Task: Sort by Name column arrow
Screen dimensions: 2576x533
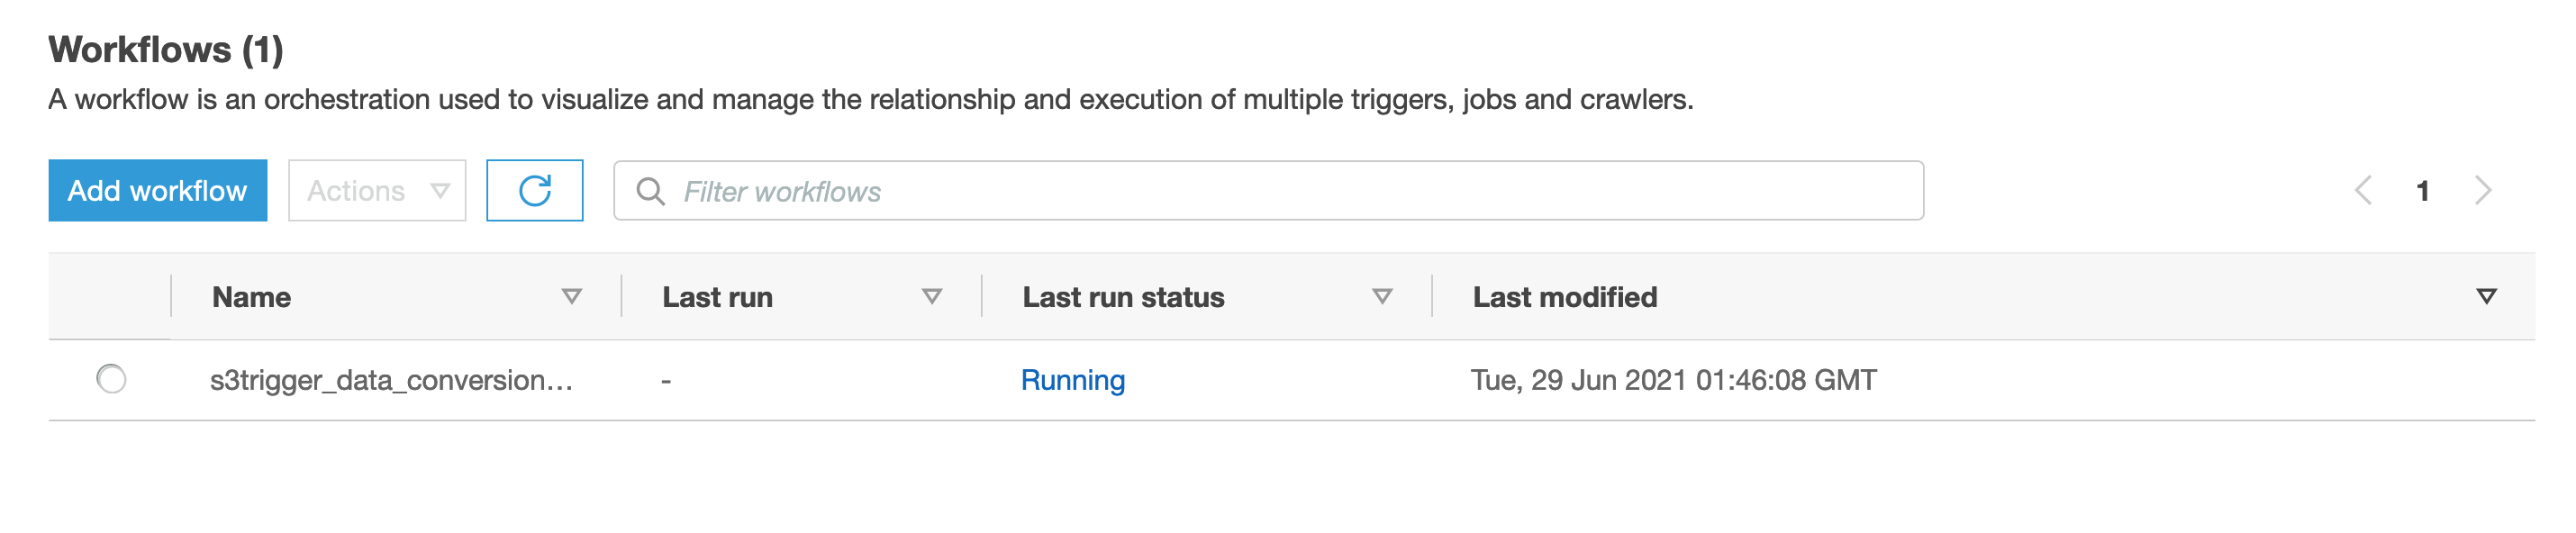Action: pos(571,296)
